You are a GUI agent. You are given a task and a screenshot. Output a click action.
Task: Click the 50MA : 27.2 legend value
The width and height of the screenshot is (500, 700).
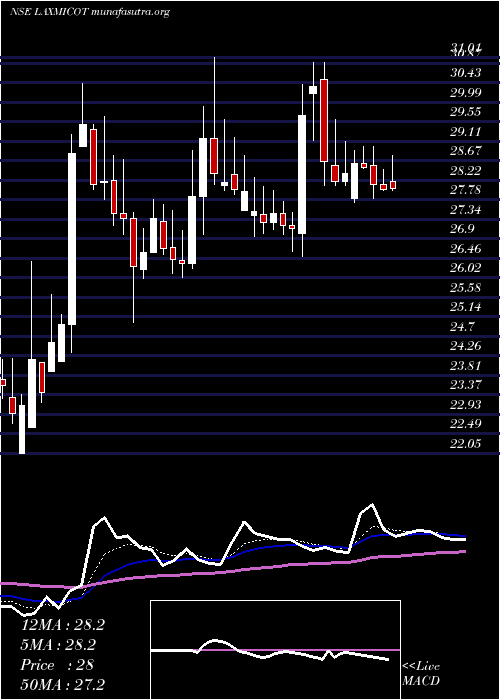(63, 684)
